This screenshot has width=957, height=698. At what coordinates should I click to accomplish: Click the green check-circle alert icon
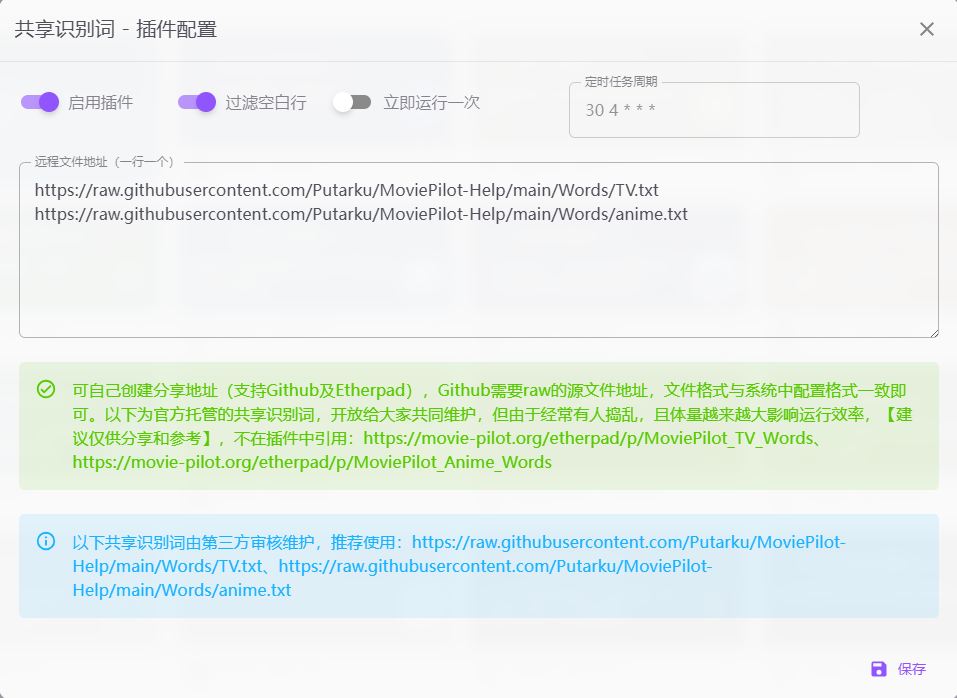46,389
